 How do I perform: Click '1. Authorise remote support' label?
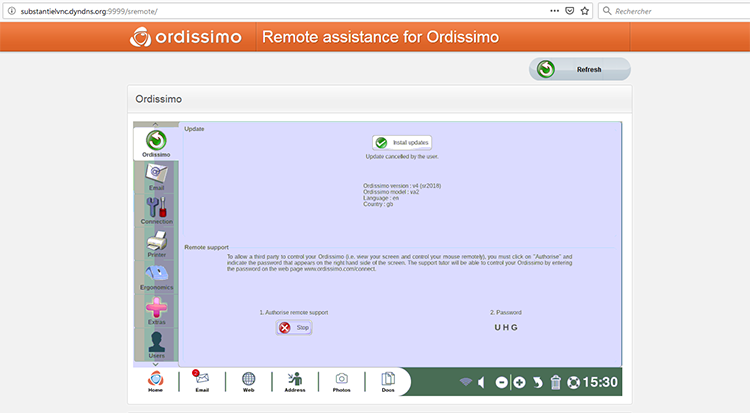tap(294, 313)
